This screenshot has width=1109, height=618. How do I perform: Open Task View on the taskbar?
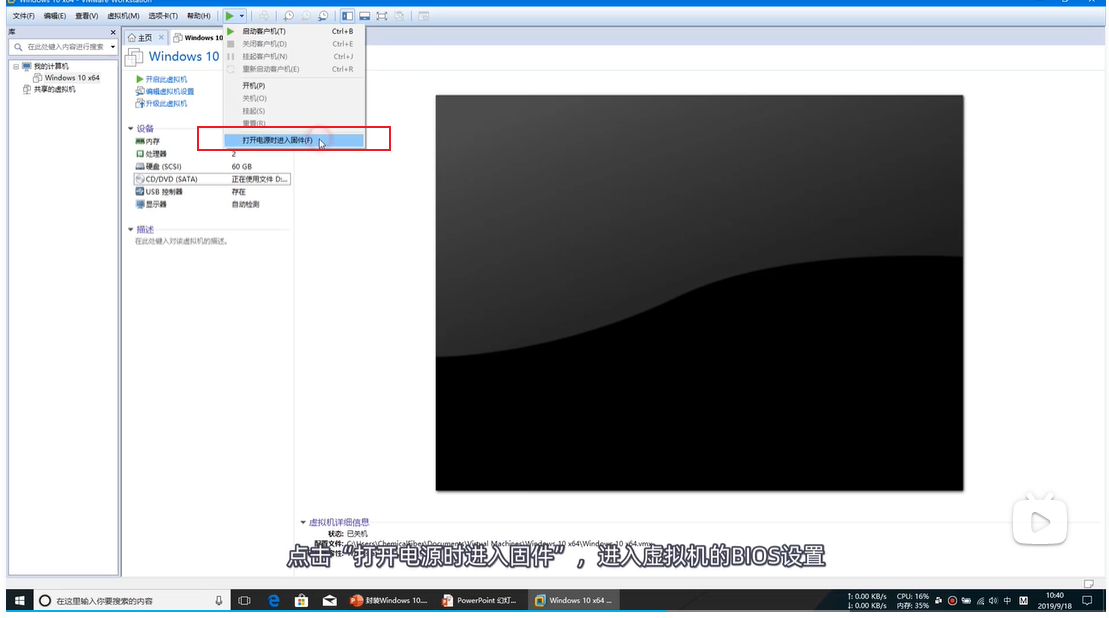245,600
